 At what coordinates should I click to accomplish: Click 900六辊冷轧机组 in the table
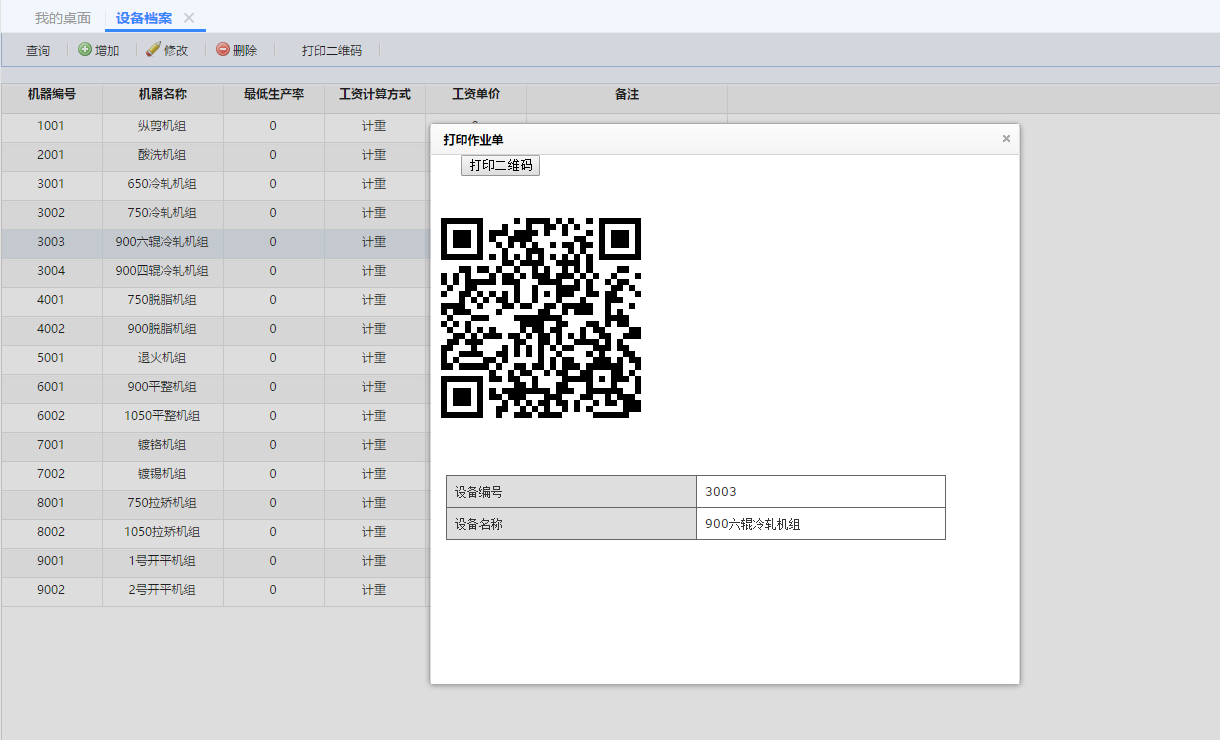tap(162, 242)
